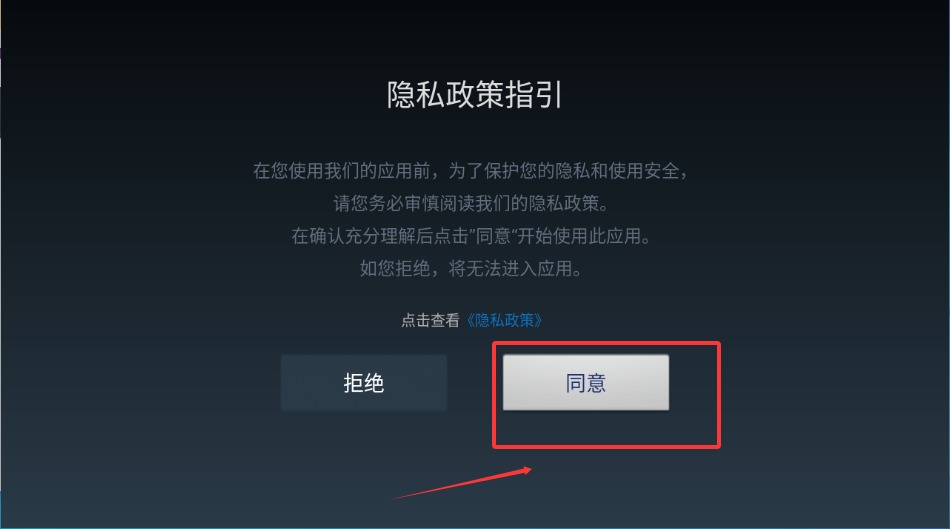Click the empty area below 同意 inside red box
950x529 pixels.
pyautogui.click(x=606, y=428)
